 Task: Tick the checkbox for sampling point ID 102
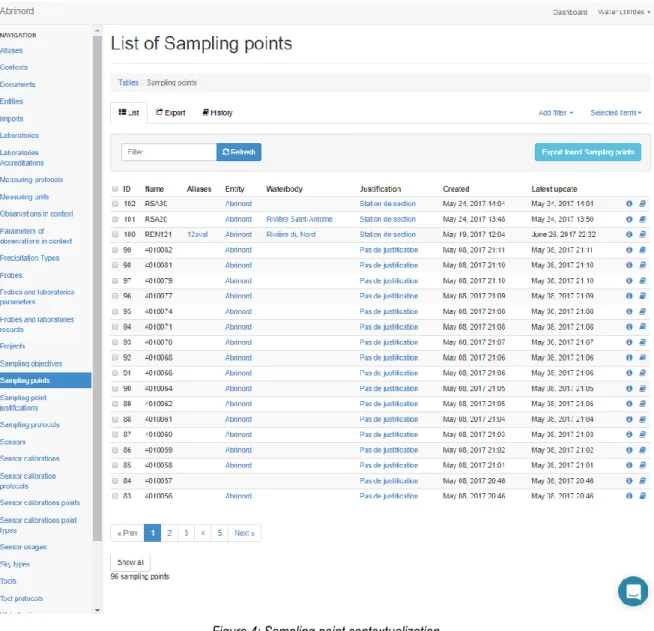click(115, 204)
